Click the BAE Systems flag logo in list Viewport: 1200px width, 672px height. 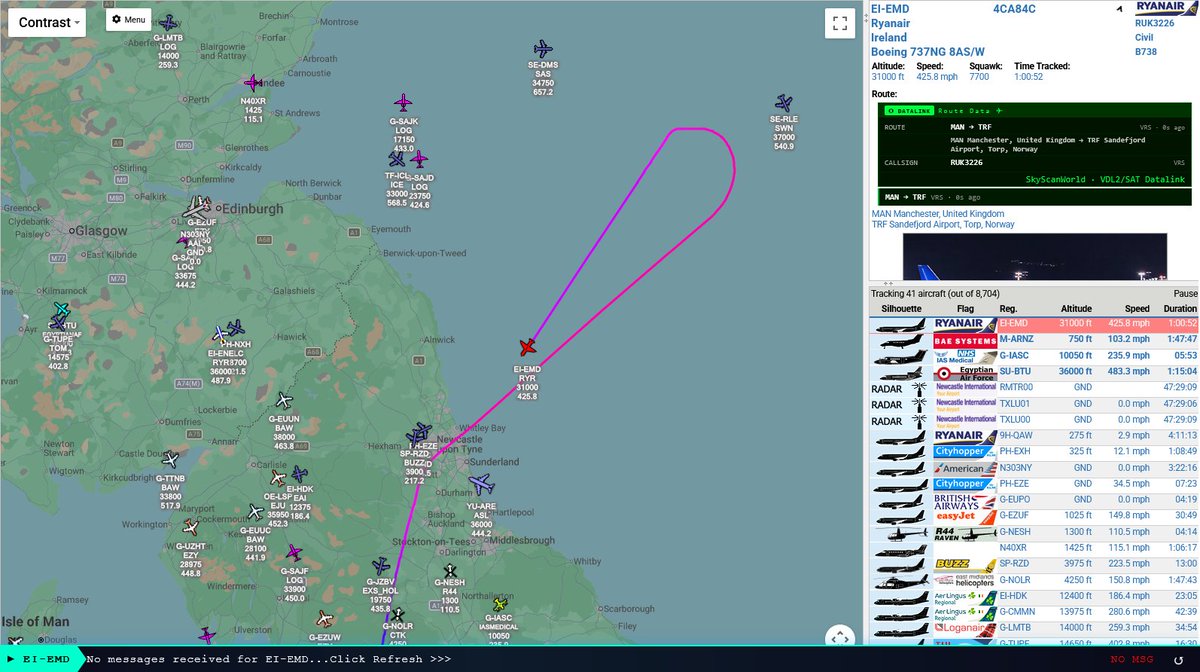pyautogui.click(x=966, y=340)
